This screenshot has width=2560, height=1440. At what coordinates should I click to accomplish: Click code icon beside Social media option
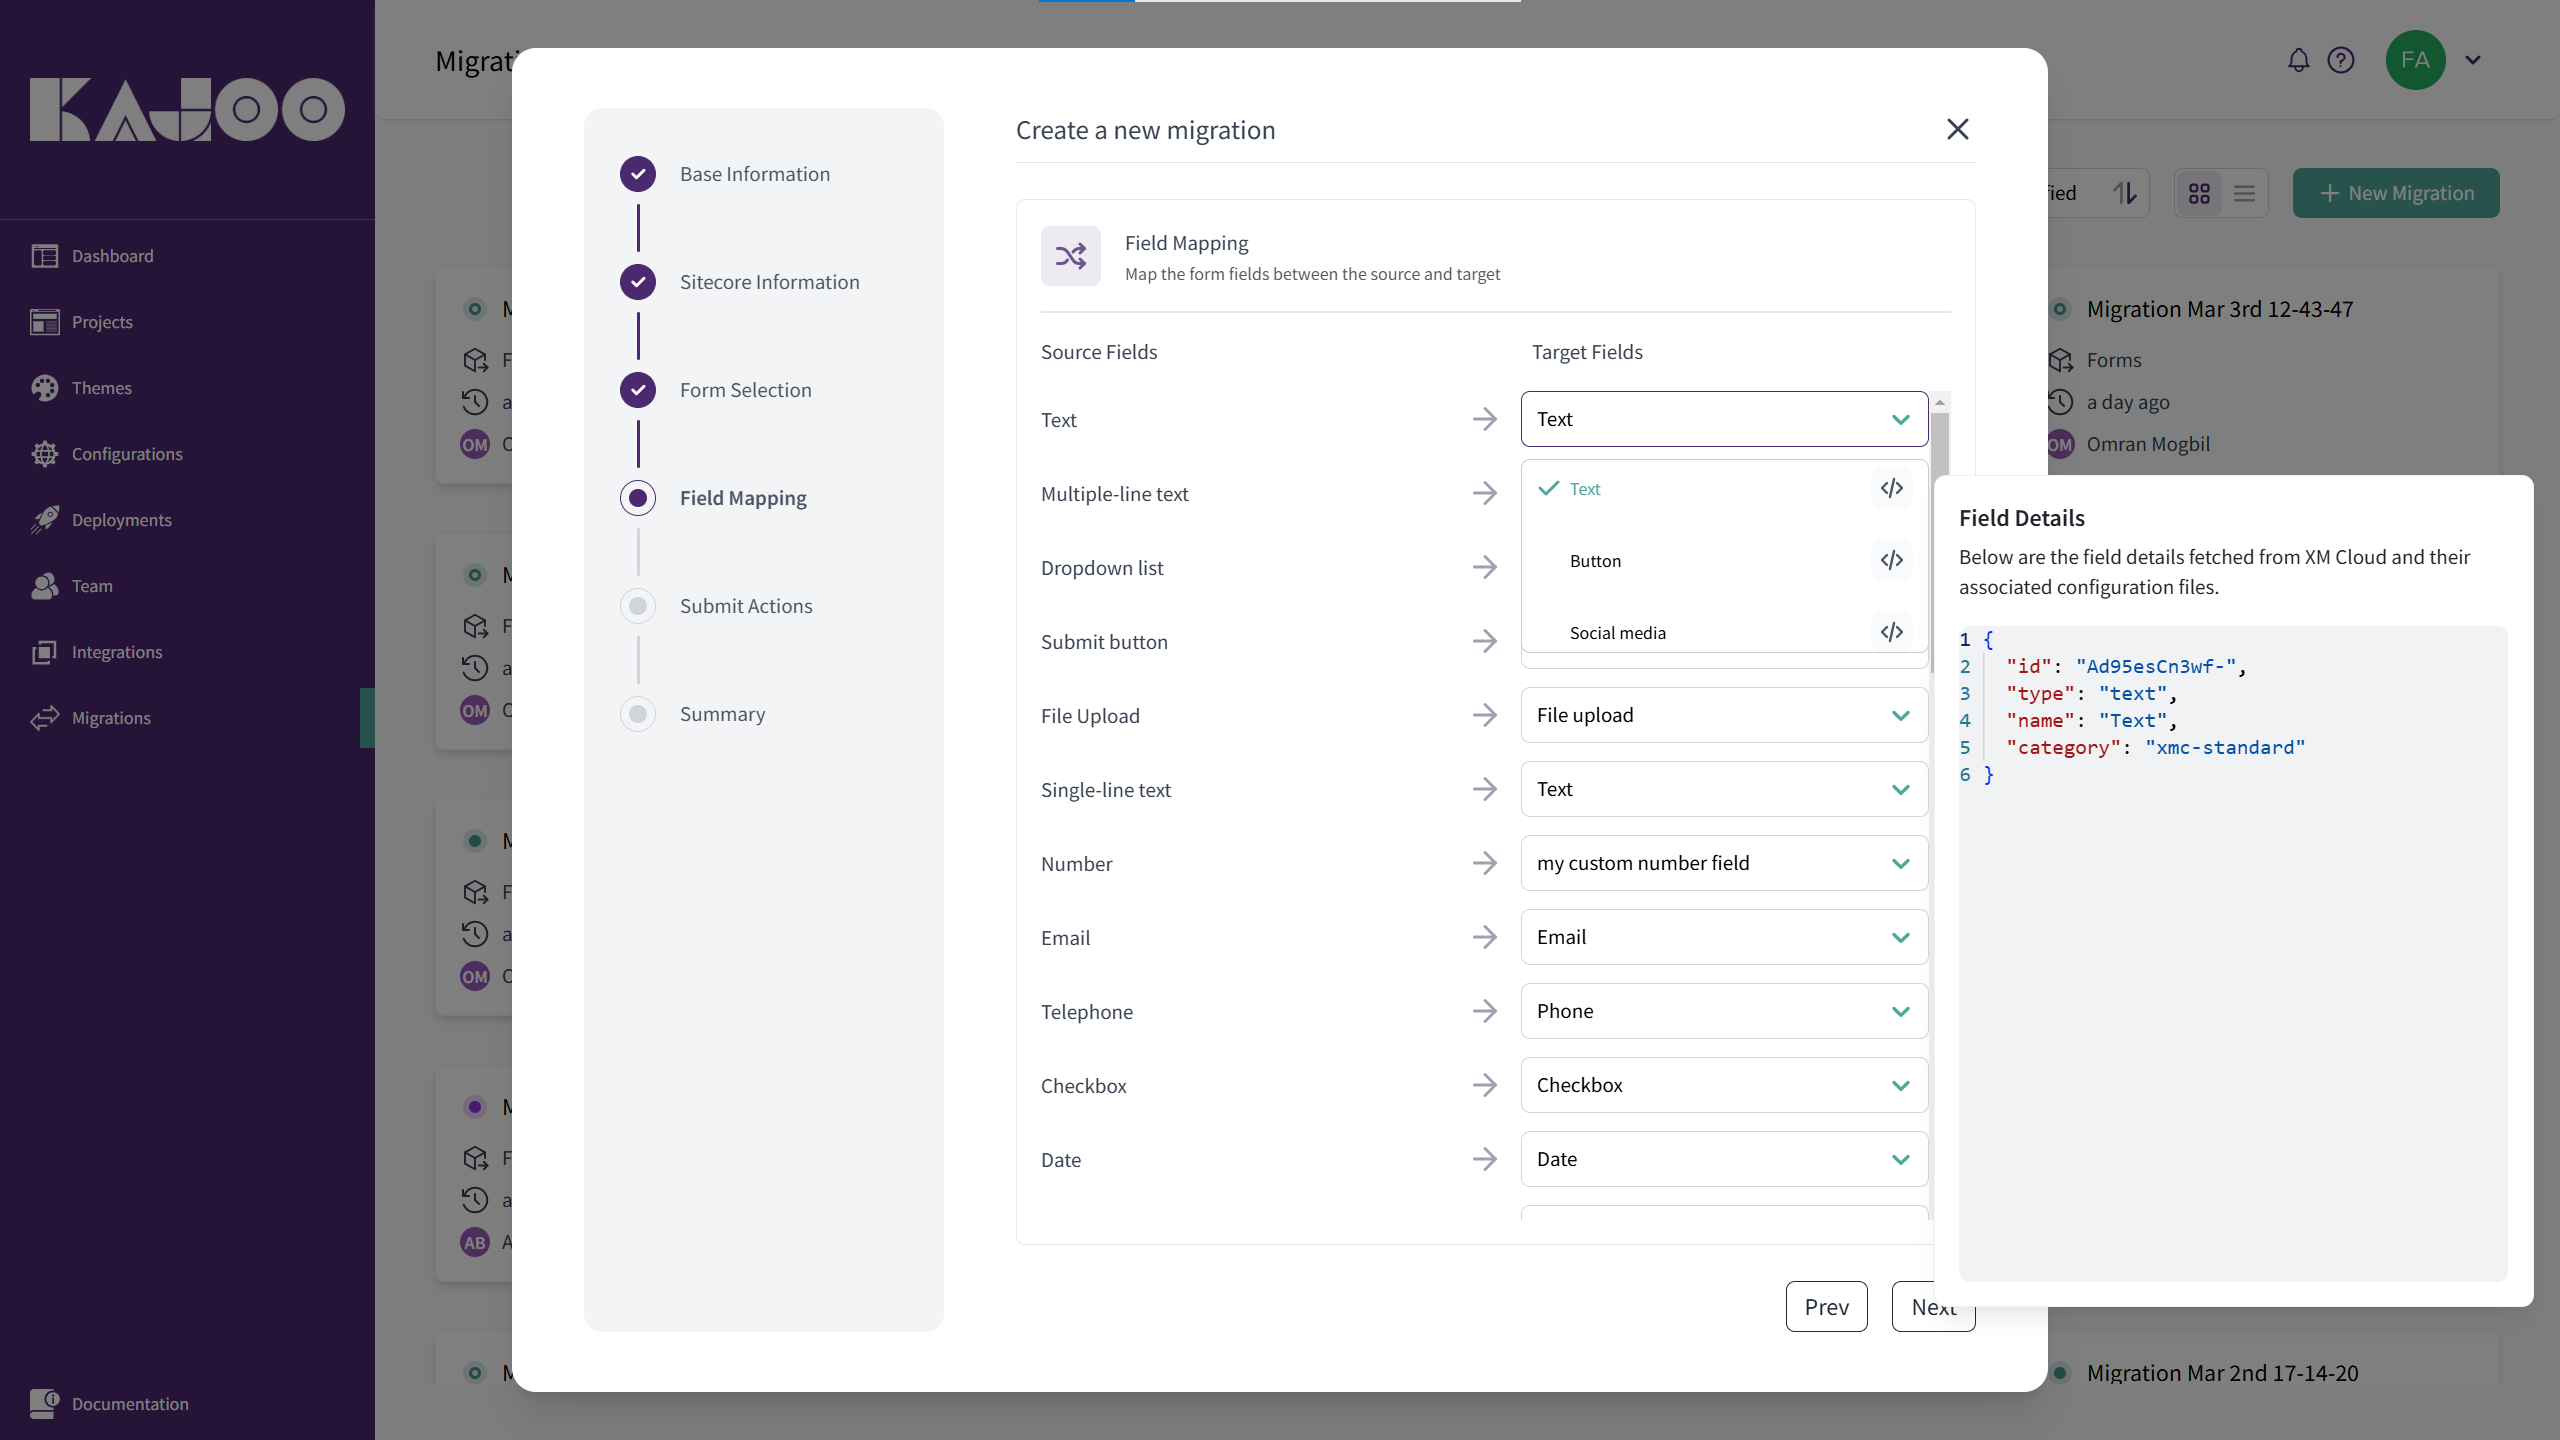point(1891,632)
